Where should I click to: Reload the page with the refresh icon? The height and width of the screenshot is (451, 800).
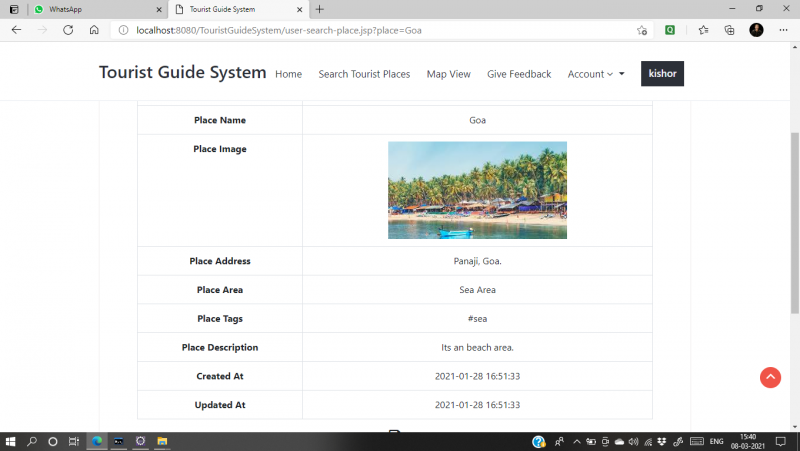pos(68,30)
